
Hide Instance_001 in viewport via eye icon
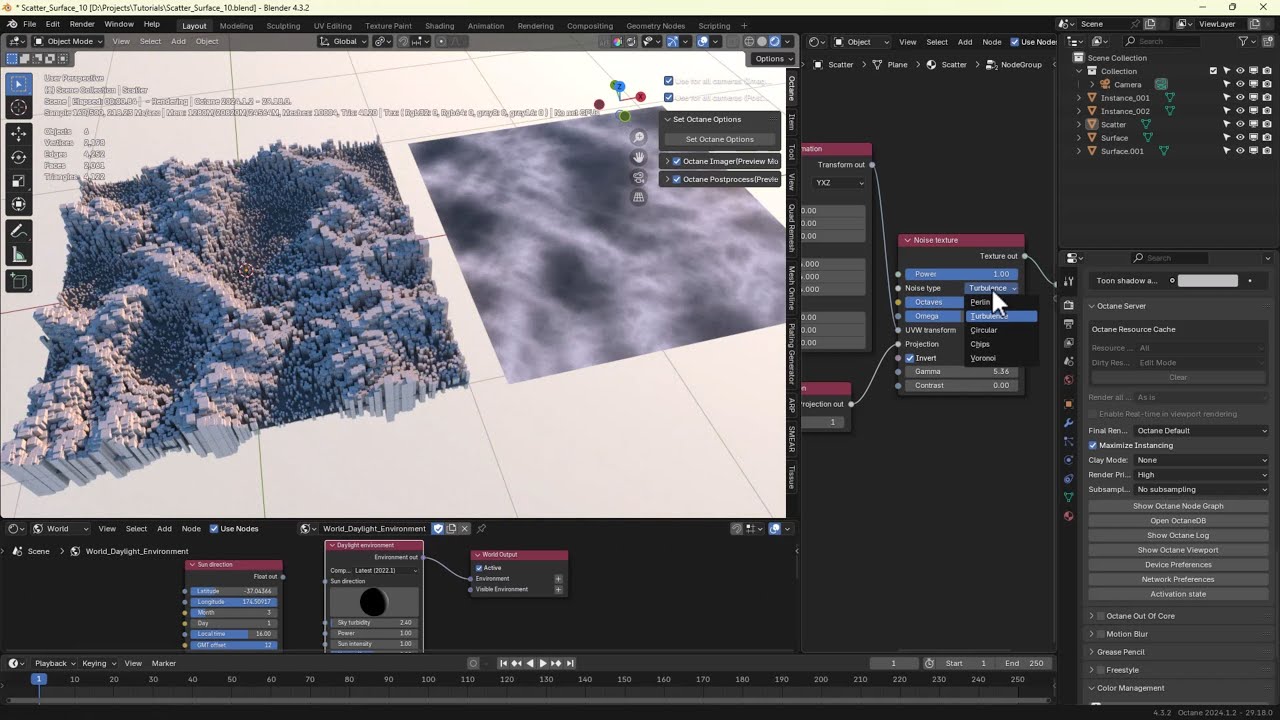click(x=1240, y=98)
